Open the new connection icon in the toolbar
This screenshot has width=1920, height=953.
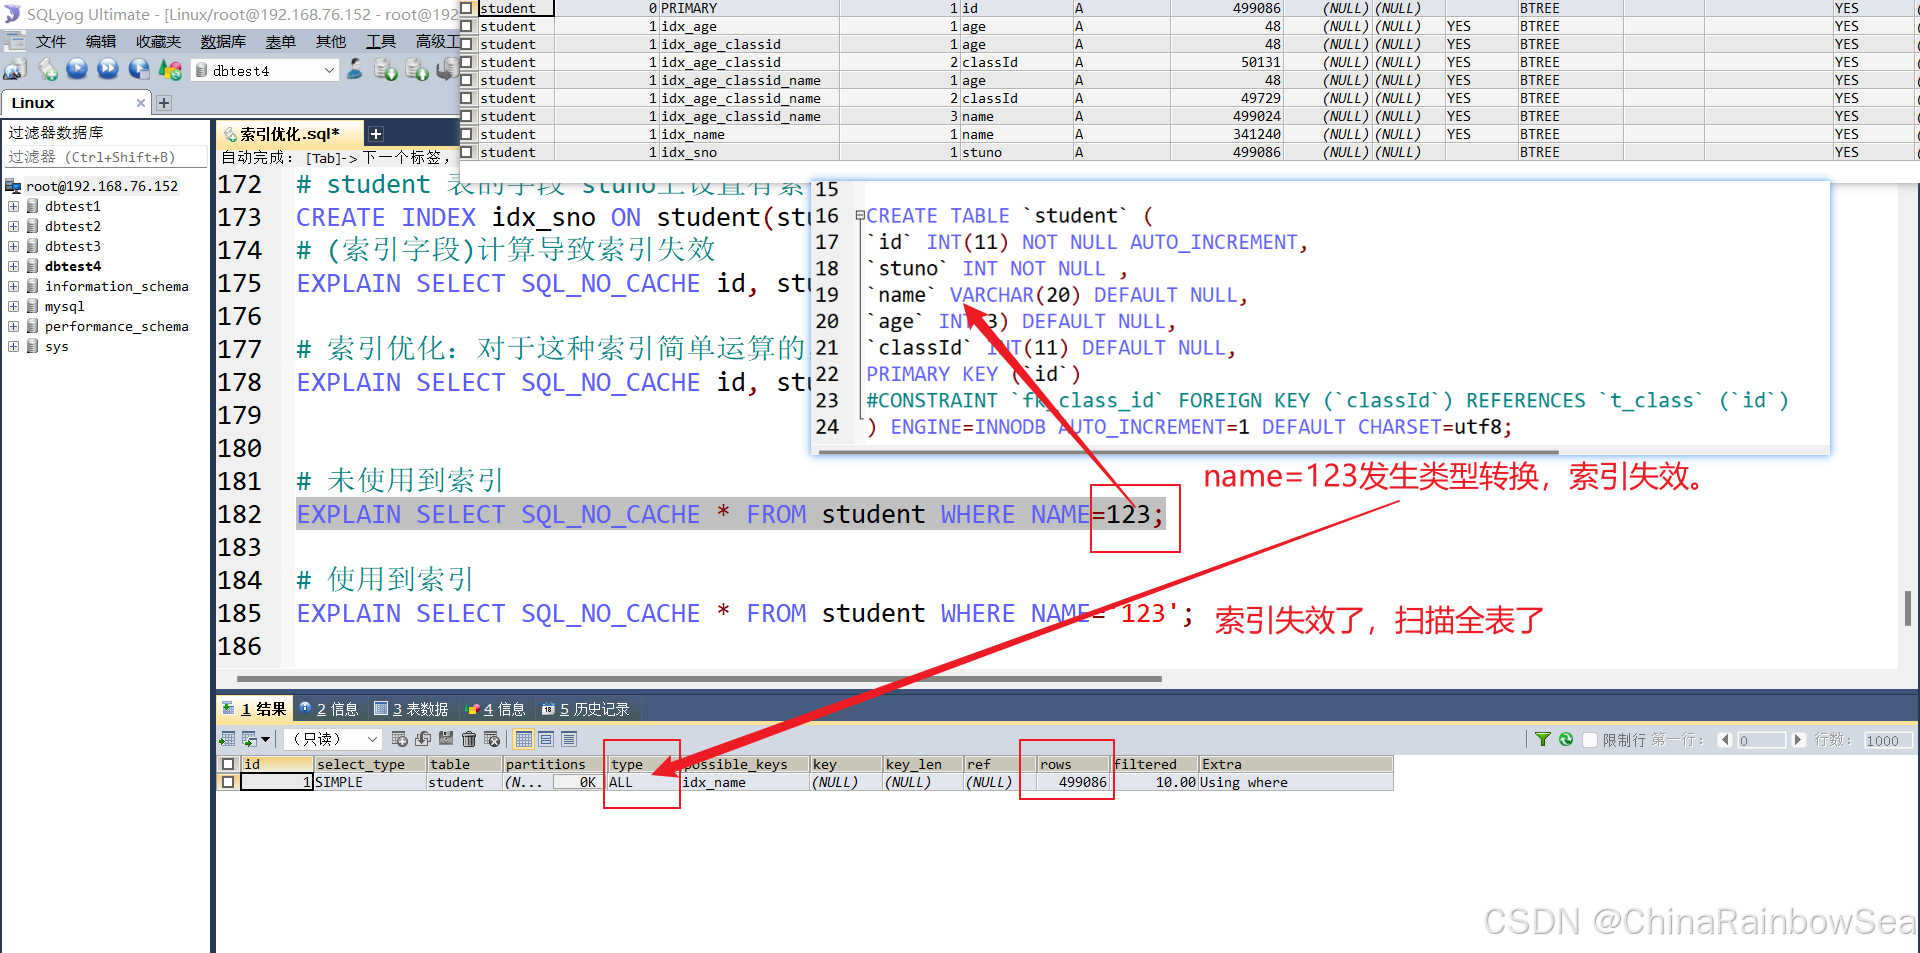click(x=15, y=70)
